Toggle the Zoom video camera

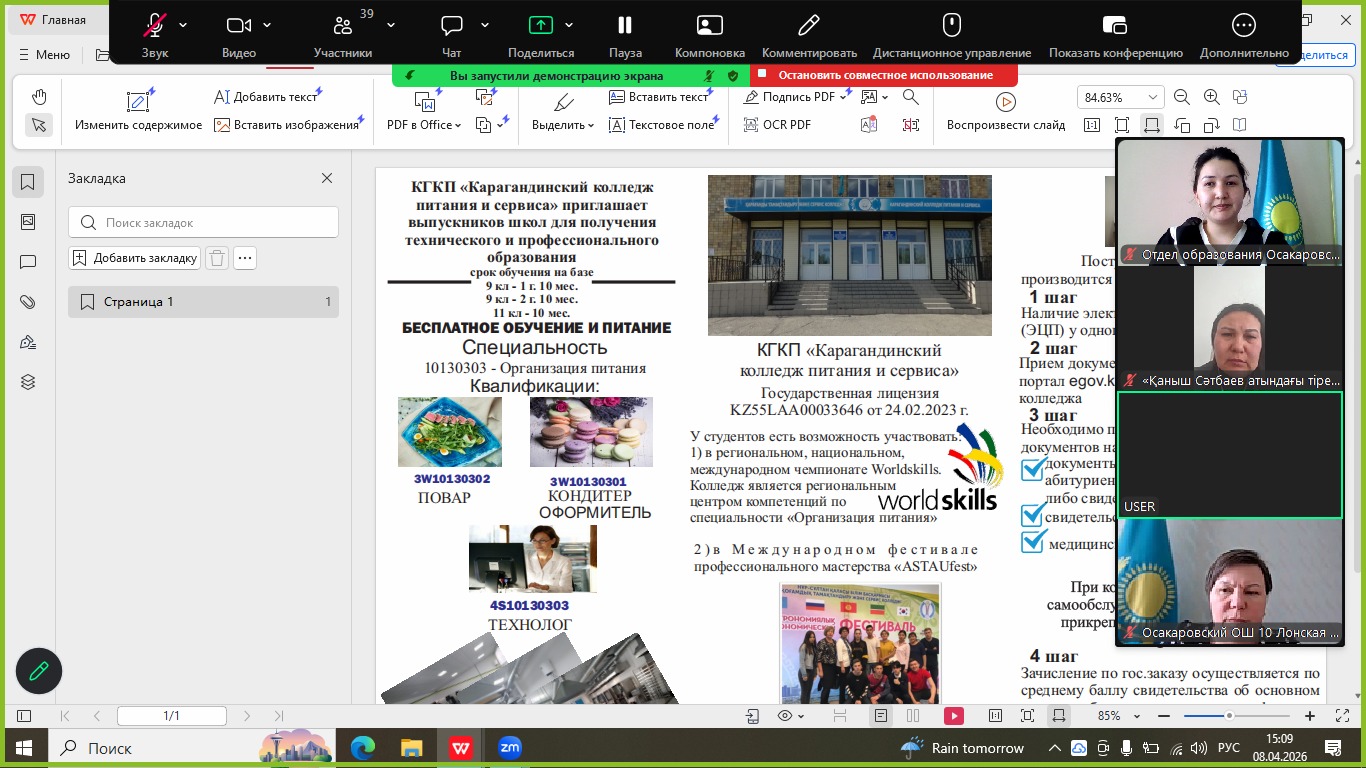click(238, 25)
